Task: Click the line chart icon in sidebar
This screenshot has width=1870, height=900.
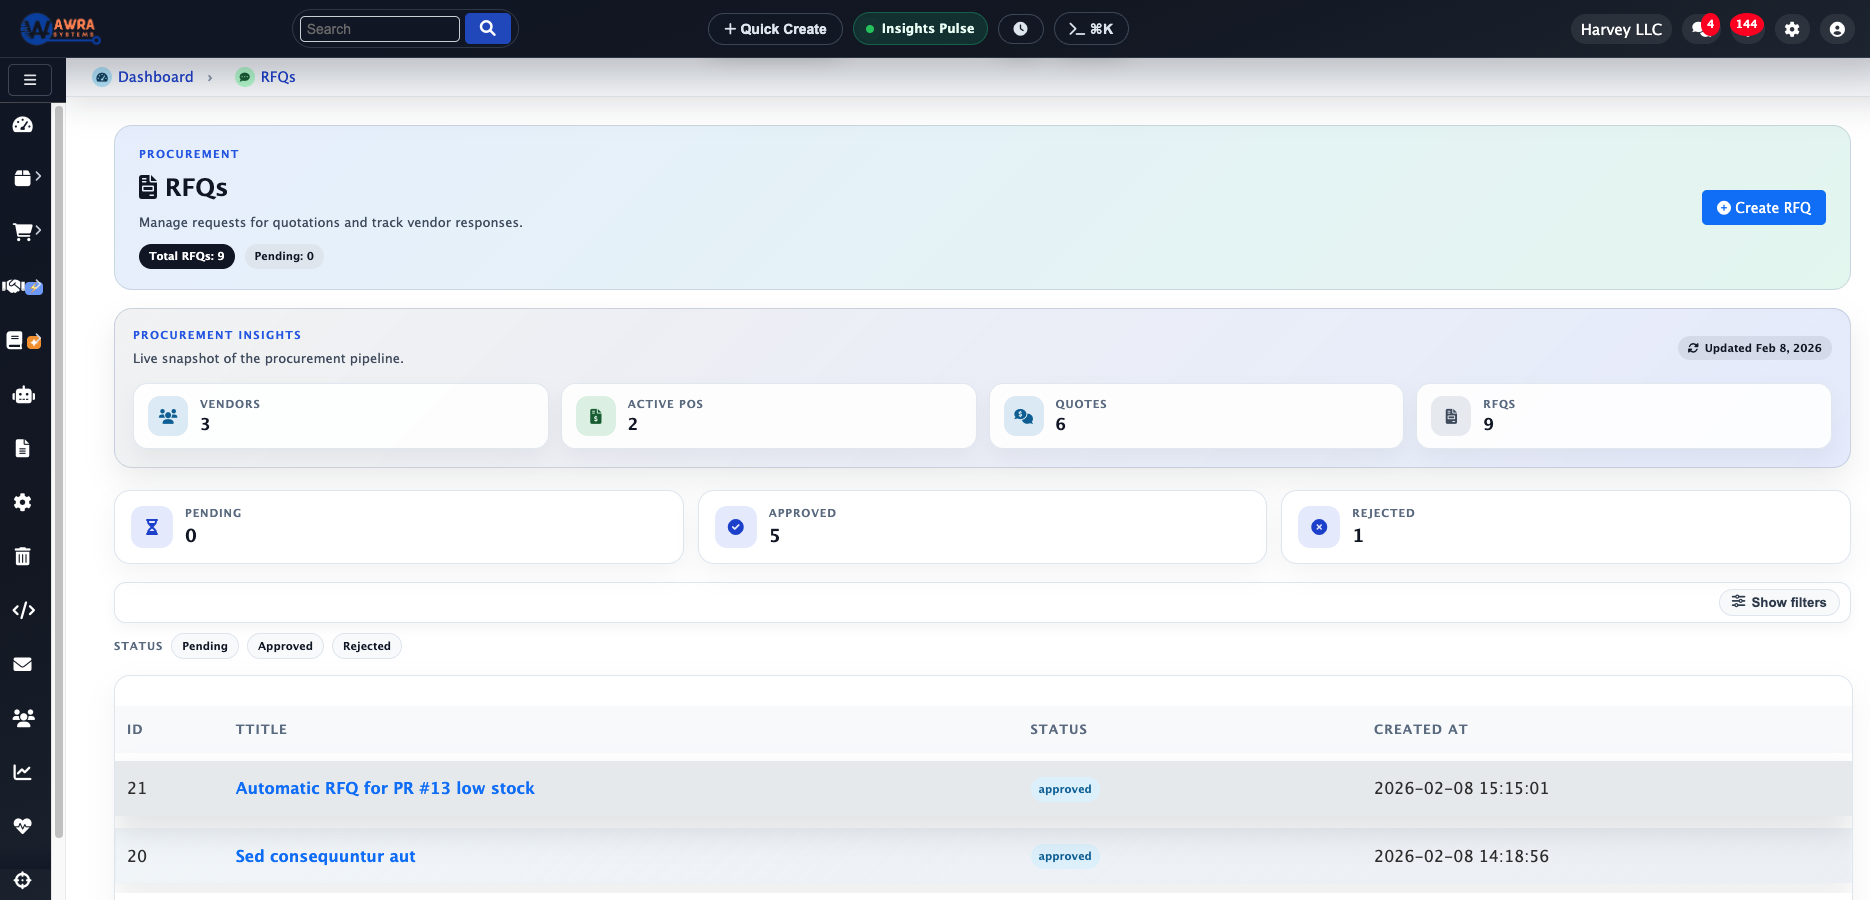Action: tap(23, 772)
